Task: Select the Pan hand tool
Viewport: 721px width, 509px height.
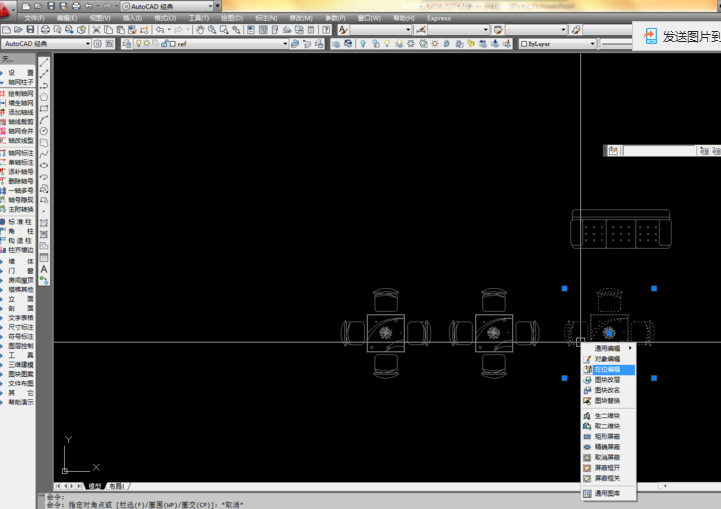Action: (200, 30)
